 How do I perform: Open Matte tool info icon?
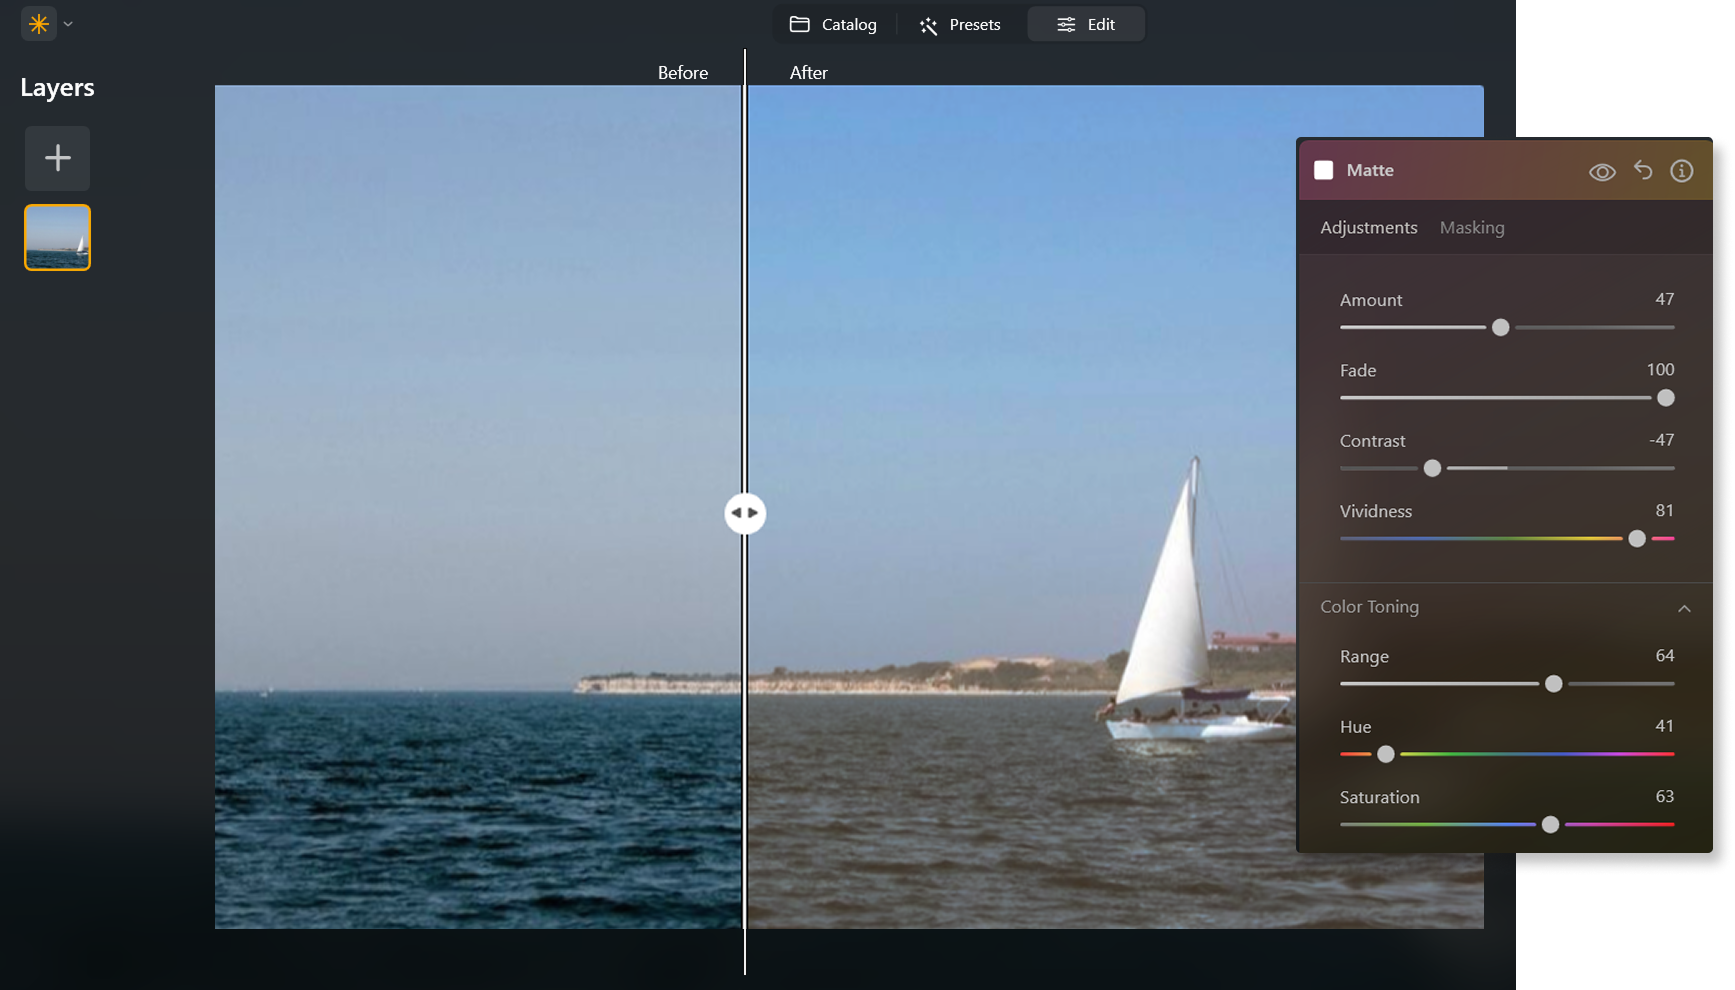tap(1682, 171)
